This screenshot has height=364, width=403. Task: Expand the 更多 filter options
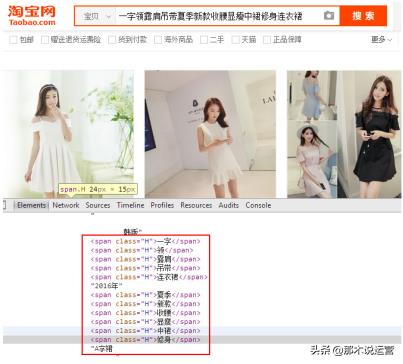(x=382, y=40)
